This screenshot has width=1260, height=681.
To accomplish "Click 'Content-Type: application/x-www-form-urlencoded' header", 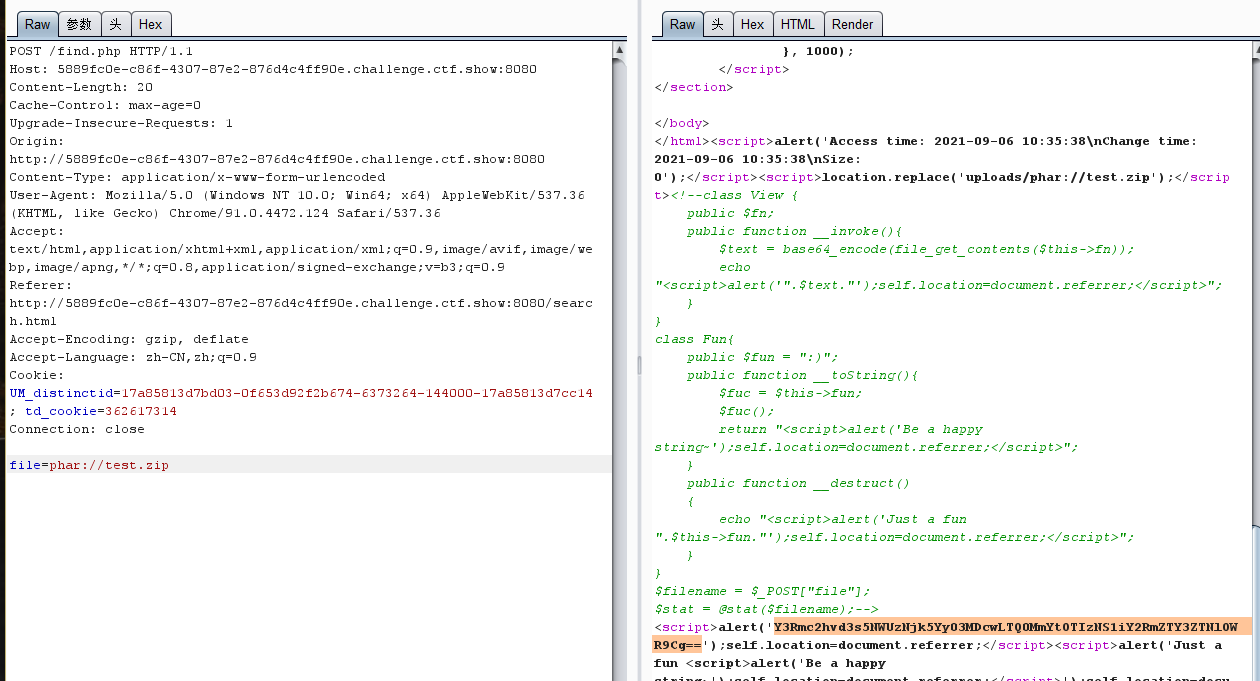I will (197, 177).
